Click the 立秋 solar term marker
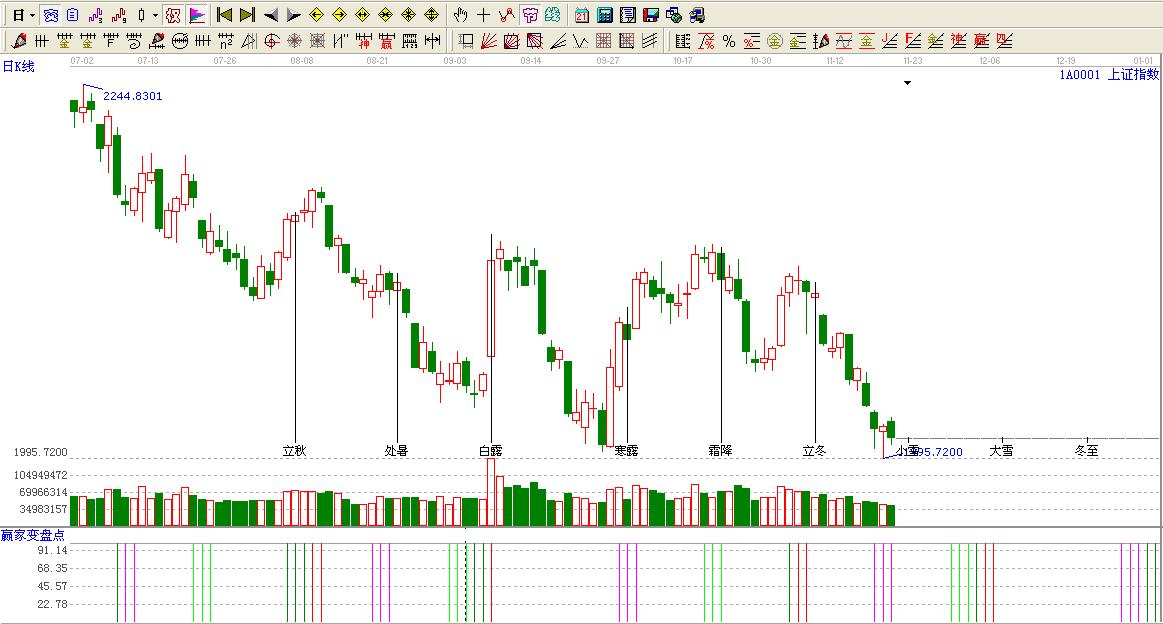This screenshot has width=1163, height=624. point(294,450)
